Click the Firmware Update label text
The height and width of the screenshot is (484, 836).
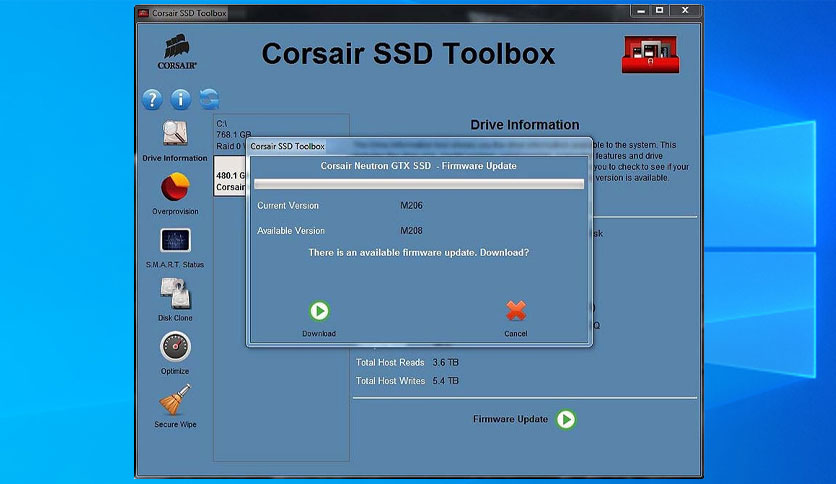pos(510,419)
